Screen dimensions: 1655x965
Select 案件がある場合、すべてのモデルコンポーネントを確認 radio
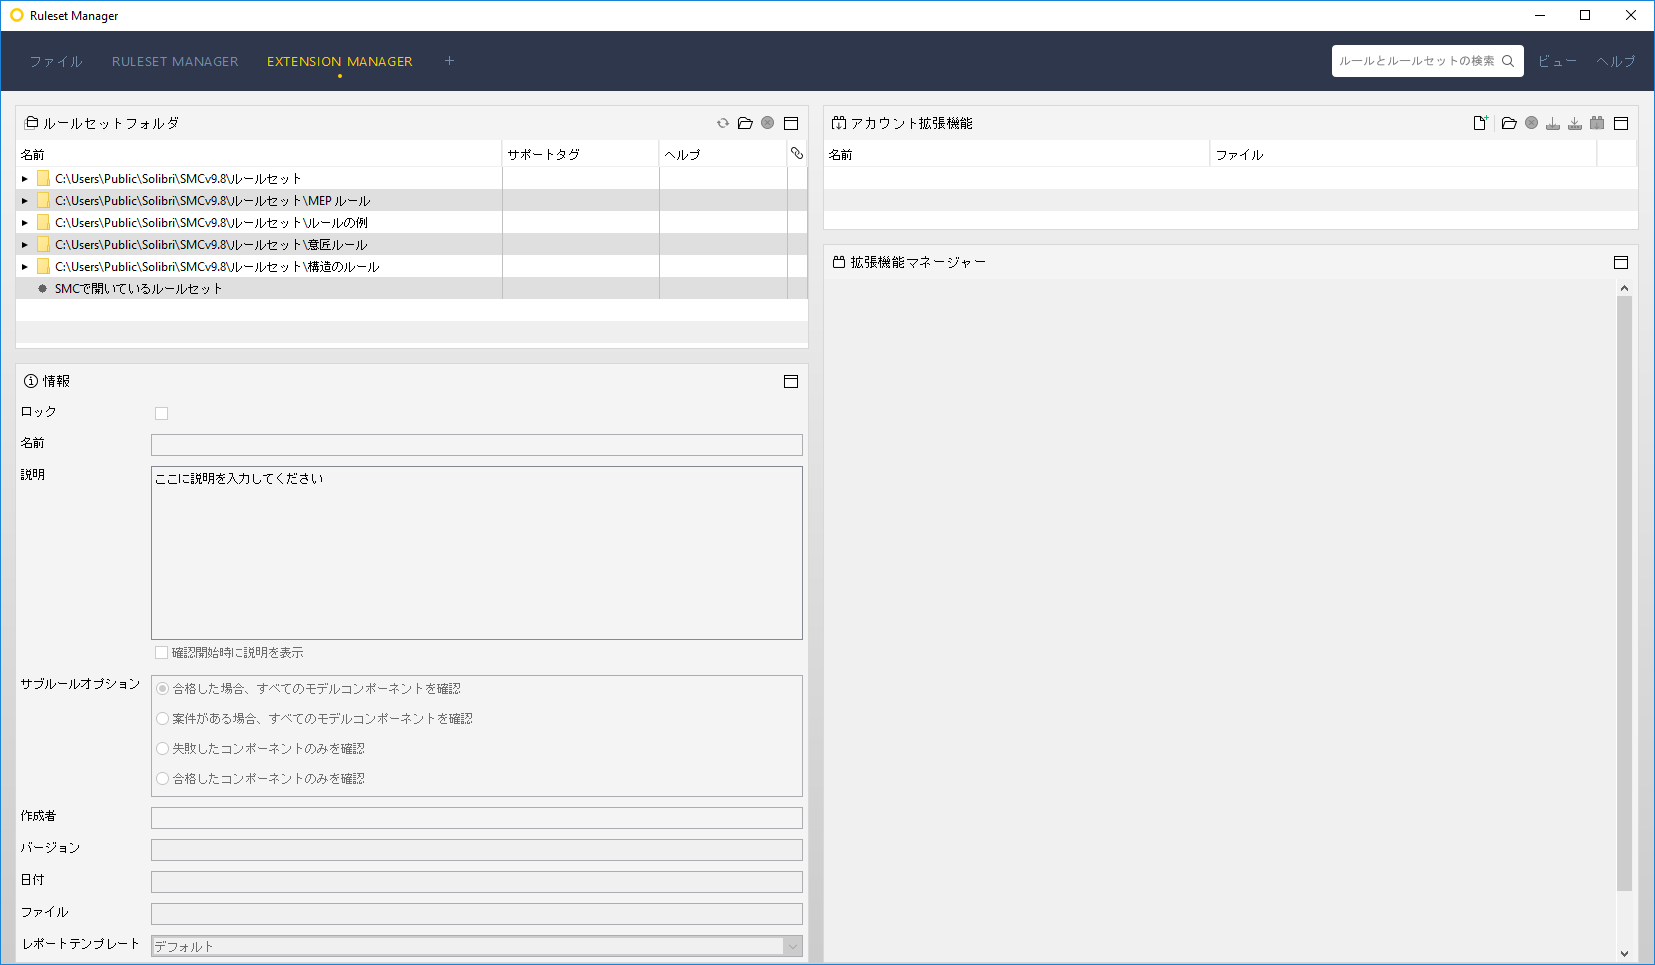(x=162, y=718)
